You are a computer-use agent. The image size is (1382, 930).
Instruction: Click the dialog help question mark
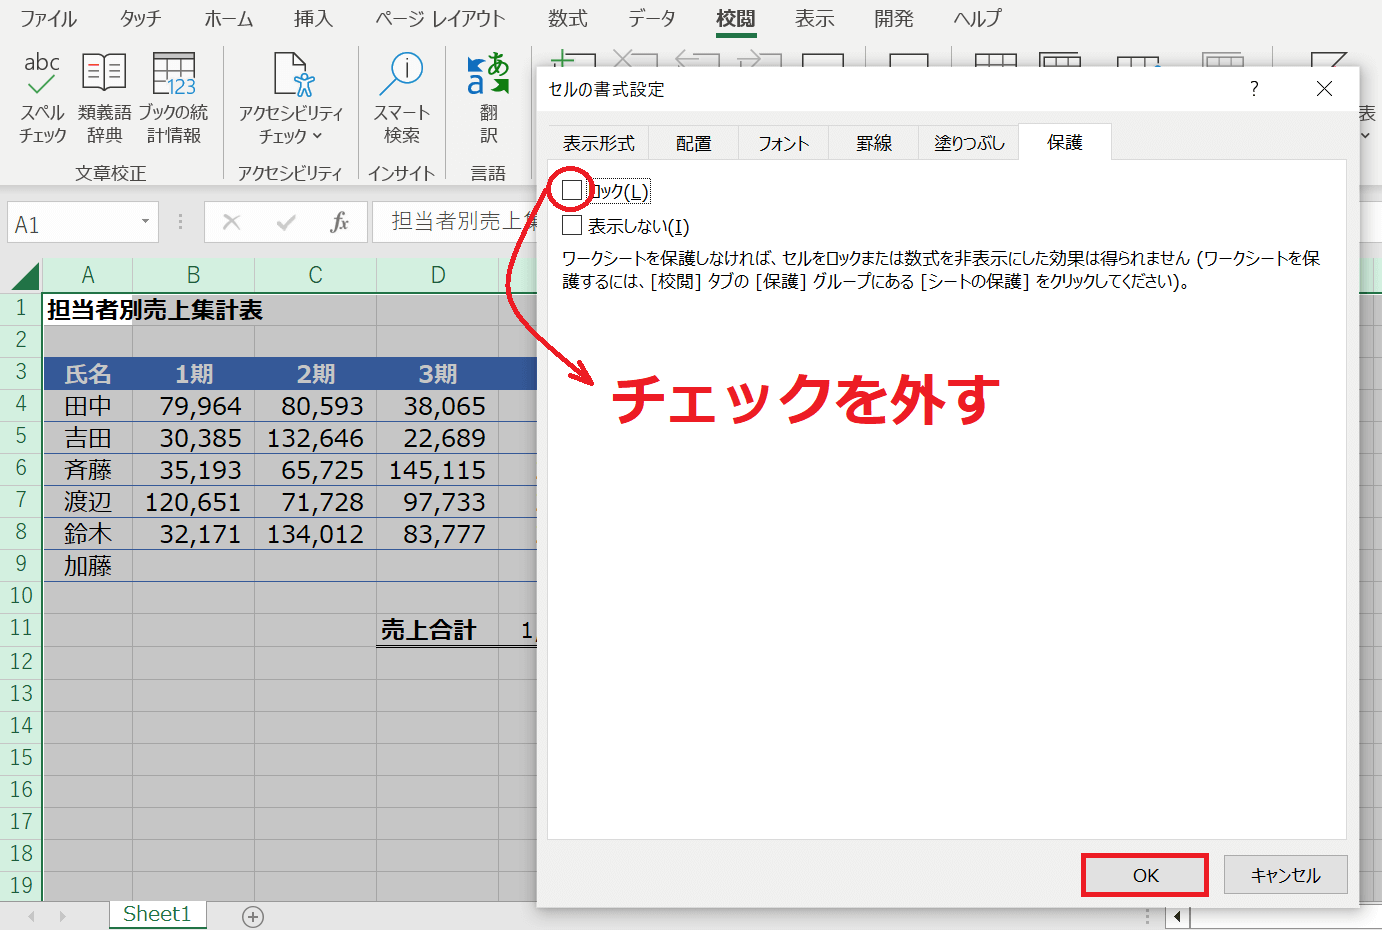[1254, 89]
